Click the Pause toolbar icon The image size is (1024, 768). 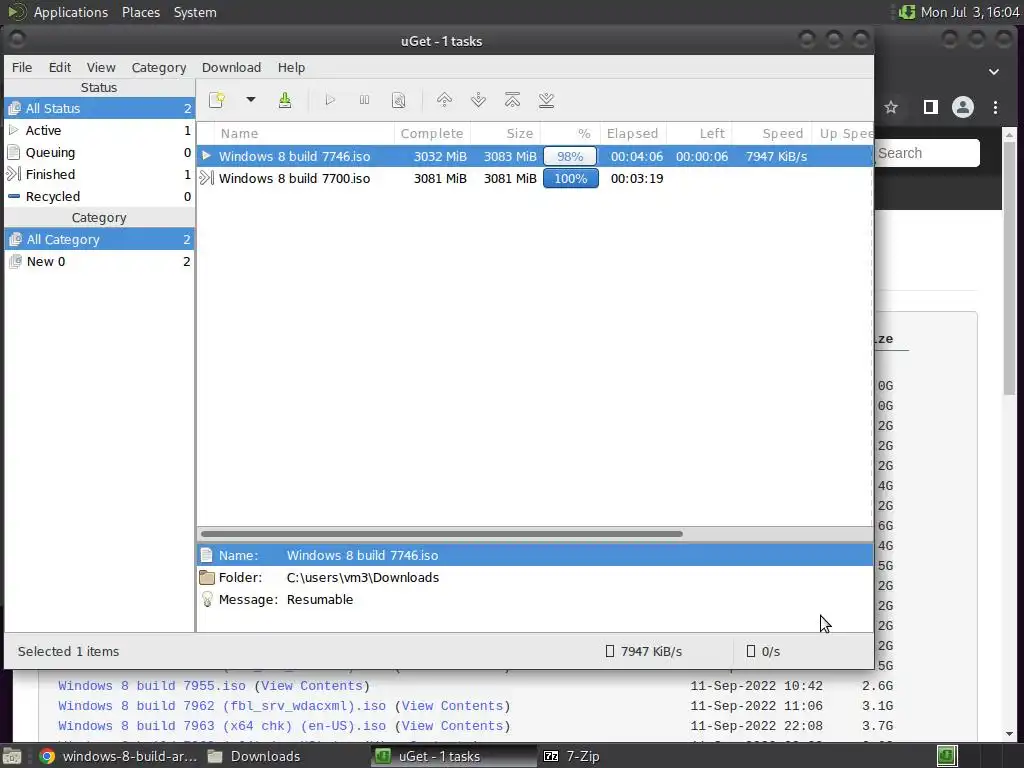coord(364,100)
